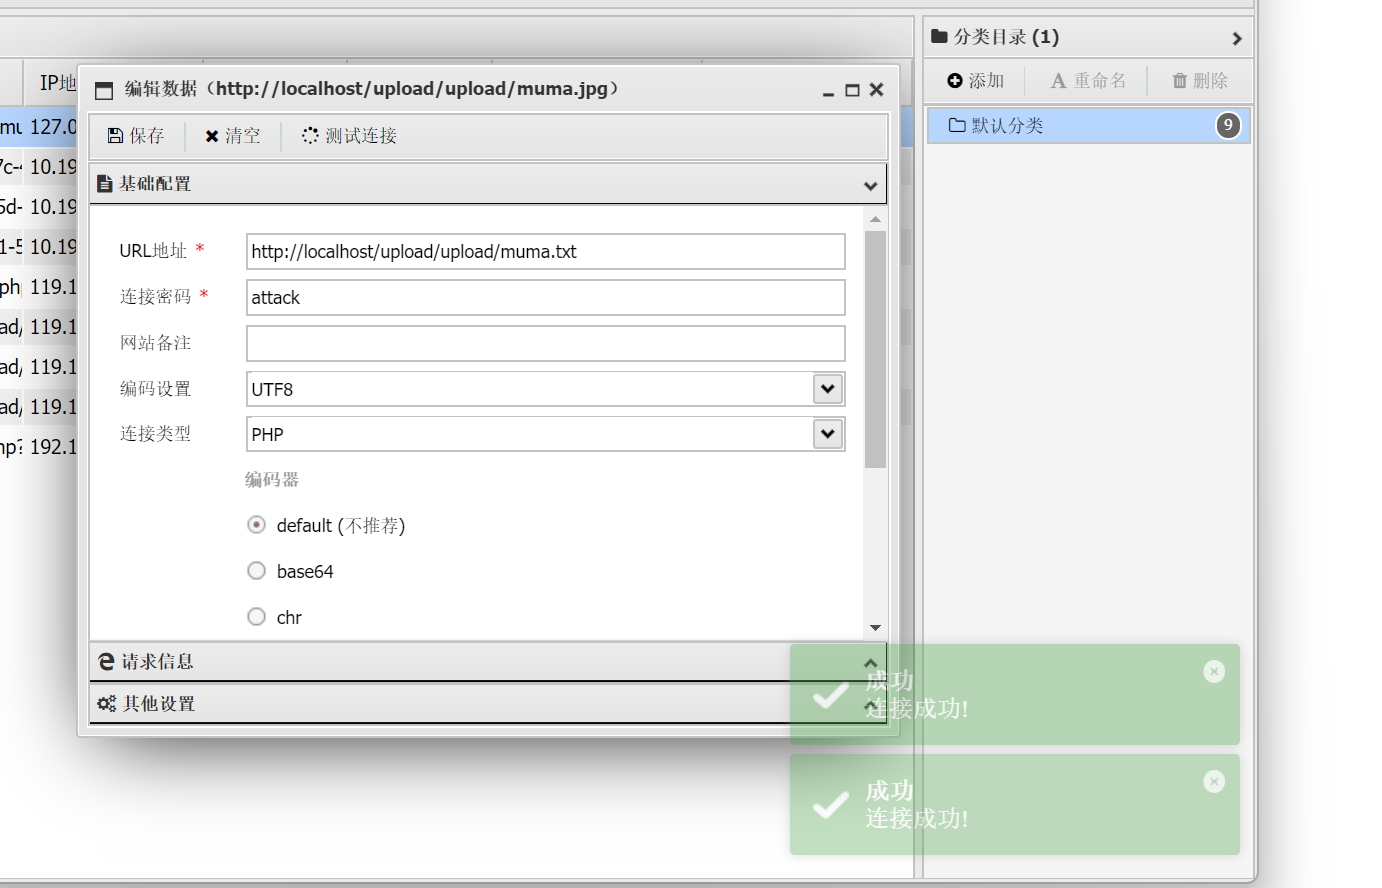The height and width of the screenshot is (888, 1382).
Task: Click into the URL address field
Action: pos(545,252)
